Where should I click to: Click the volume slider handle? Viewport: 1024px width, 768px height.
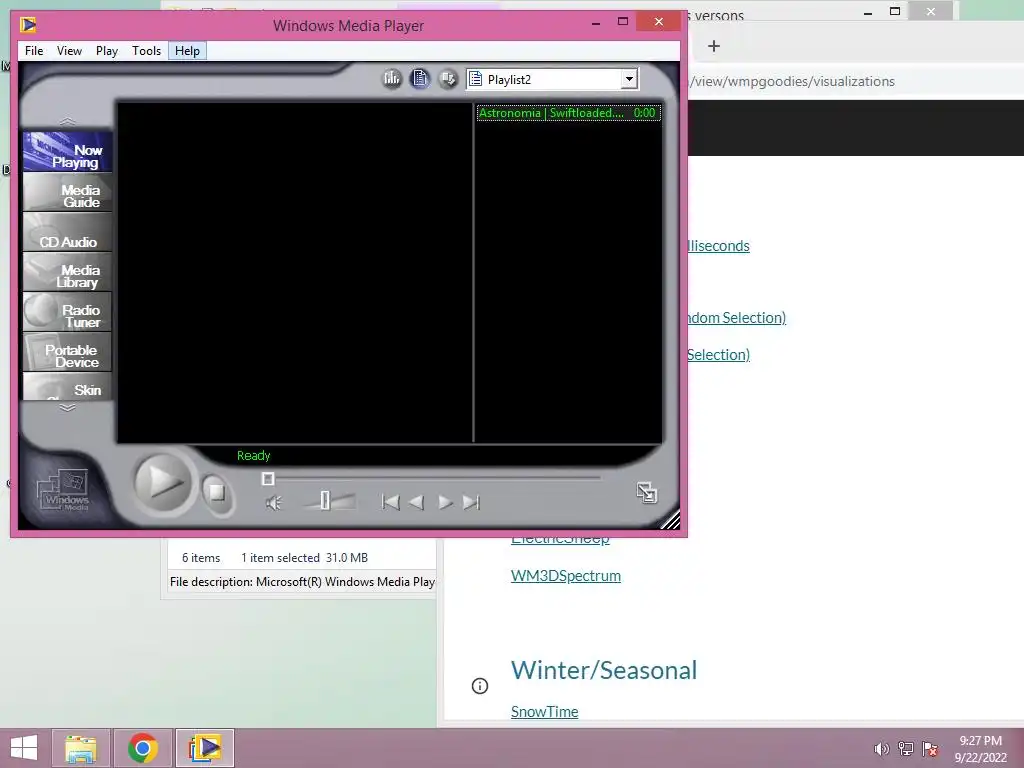pos(325,501)
